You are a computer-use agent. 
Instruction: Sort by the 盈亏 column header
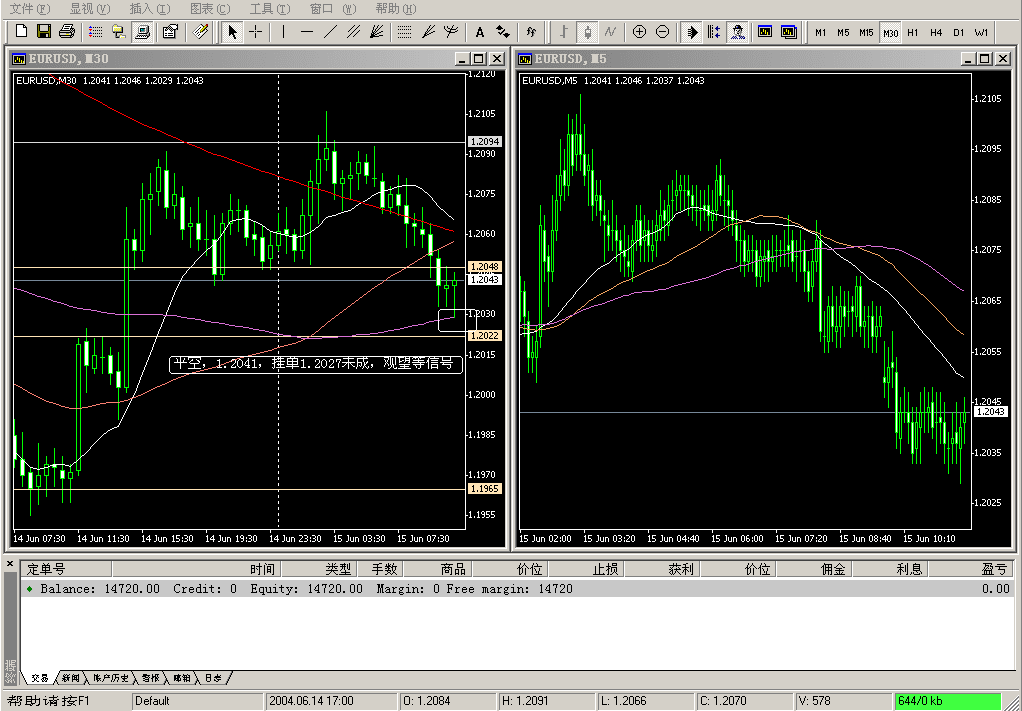click(971, 569)
